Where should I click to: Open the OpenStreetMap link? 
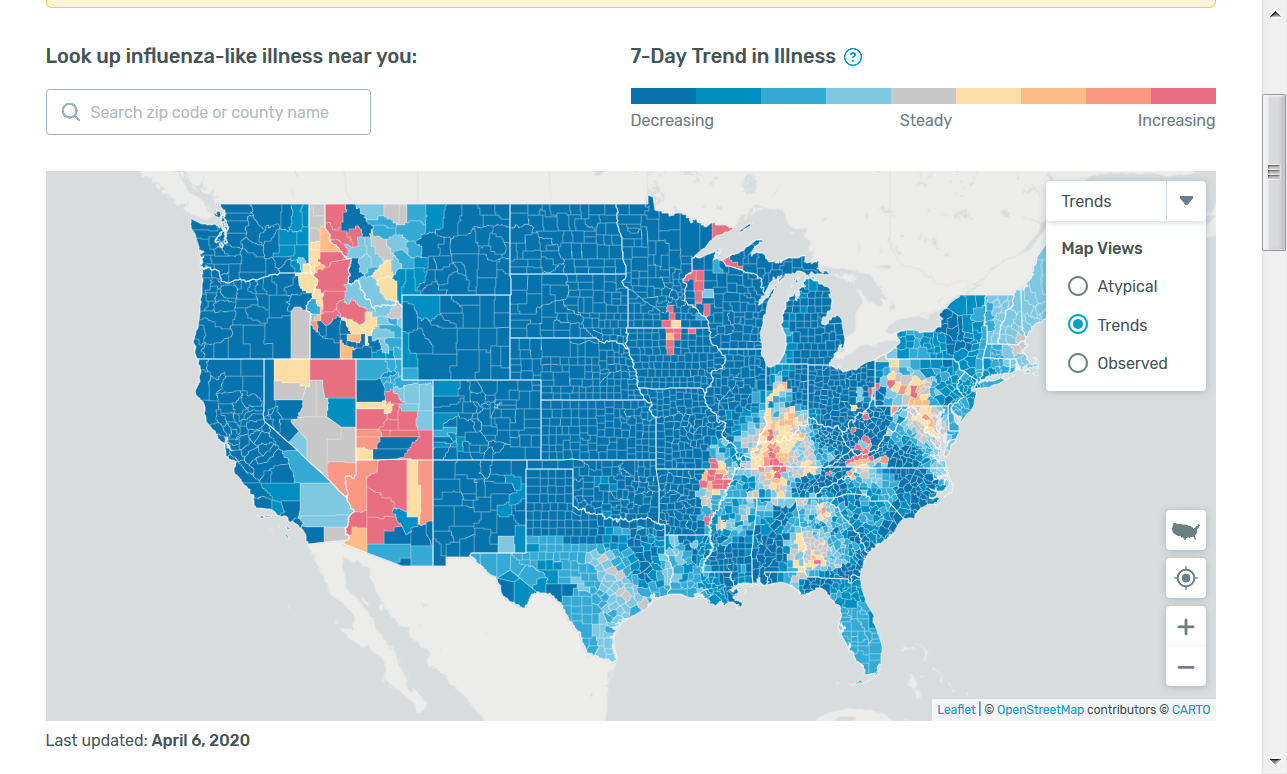pyautogui.click(x=1040, y=710)
